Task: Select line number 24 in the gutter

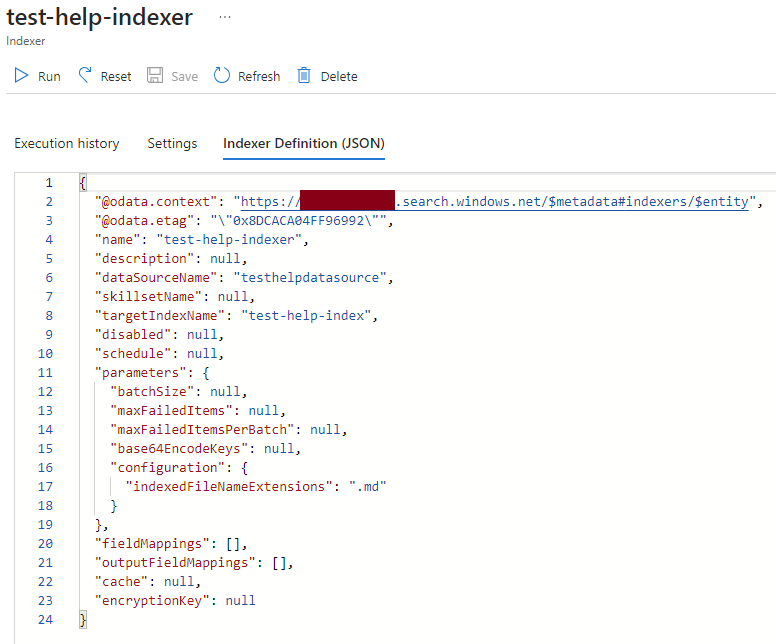Action: point(45,620)
